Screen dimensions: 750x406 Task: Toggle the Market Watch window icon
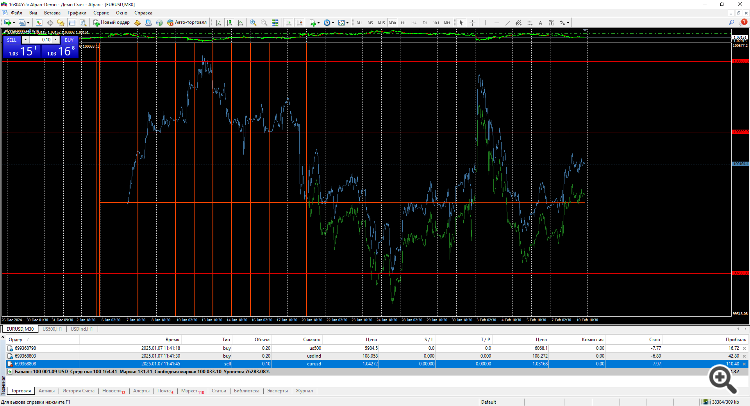click(39, 22)
